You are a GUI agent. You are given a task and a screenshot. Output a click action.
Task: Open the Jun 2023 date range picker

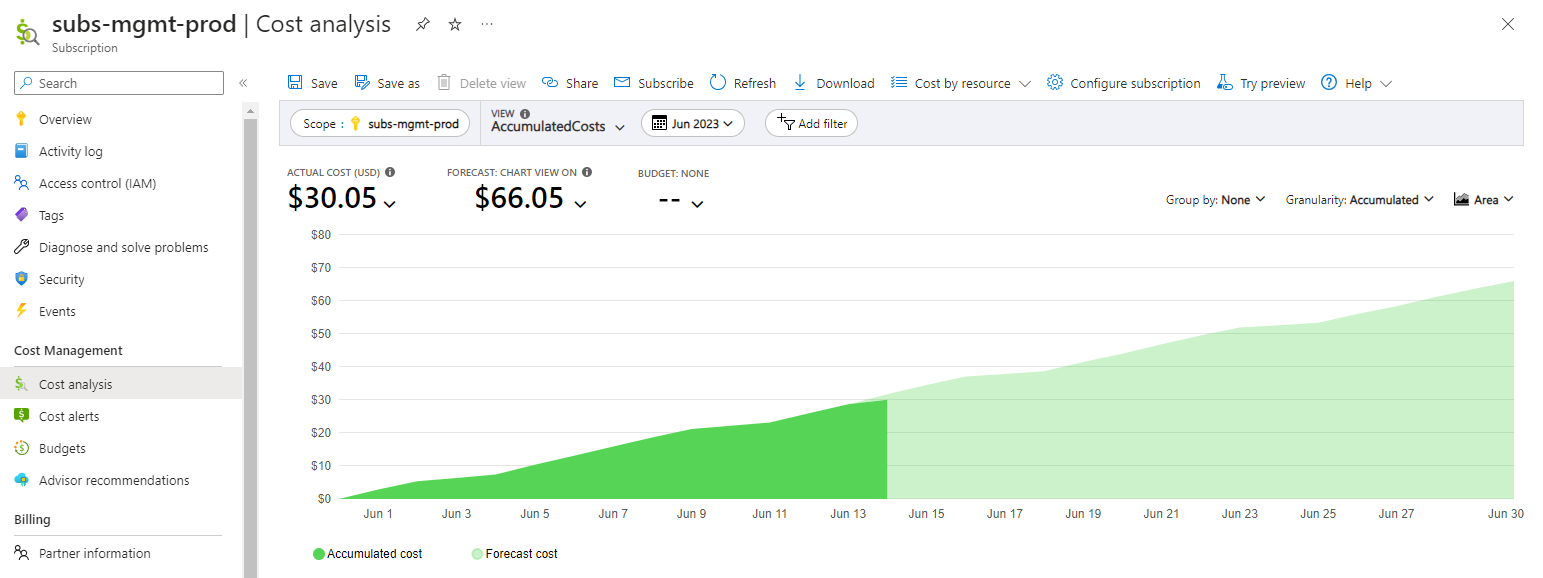(x=693, y=123)
